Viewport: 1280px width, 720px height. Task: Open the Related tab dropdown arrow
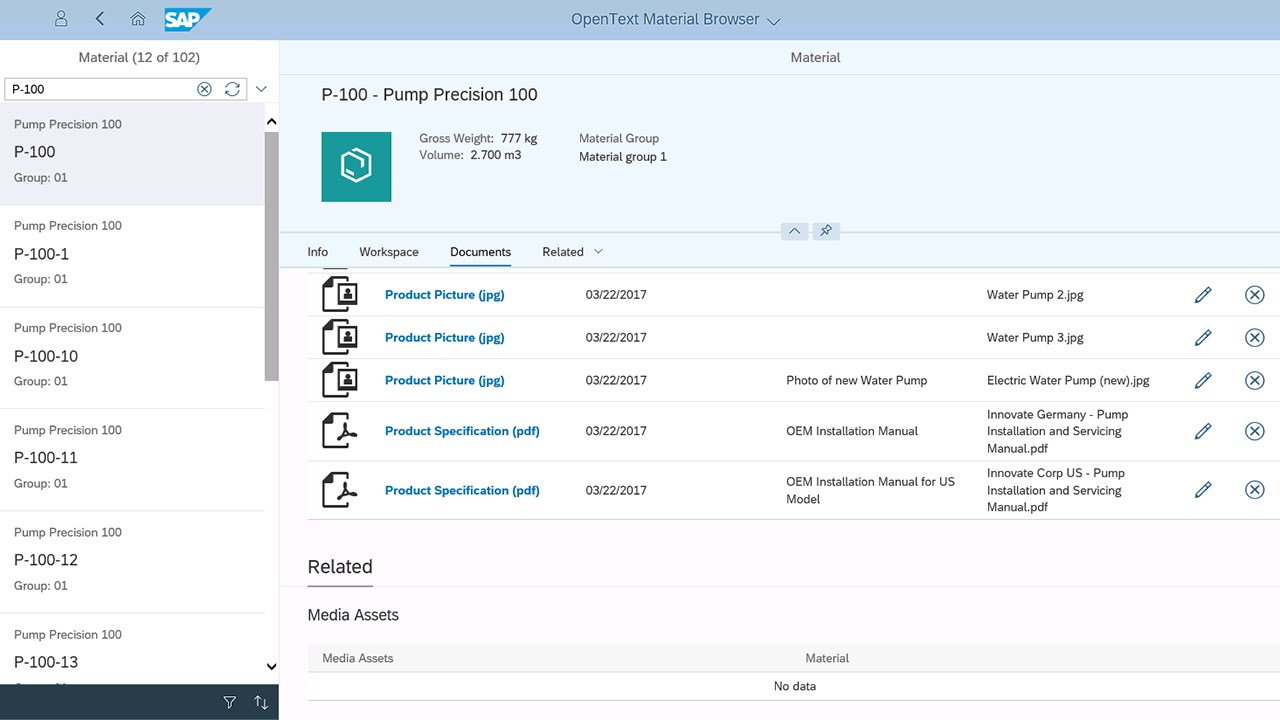[599, 252]
